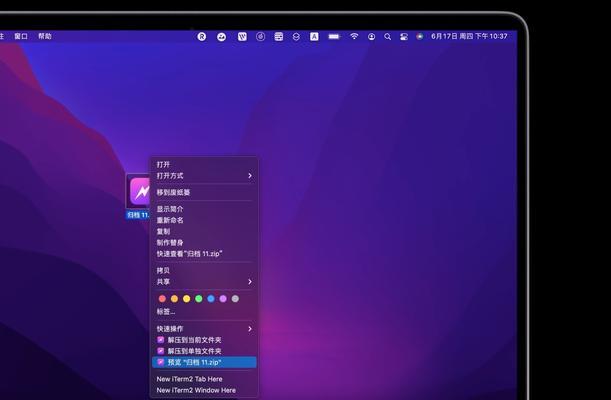Choose 快速查看 "归档 11.zip"
The image size is (611, 400).
tap(204, 254)
